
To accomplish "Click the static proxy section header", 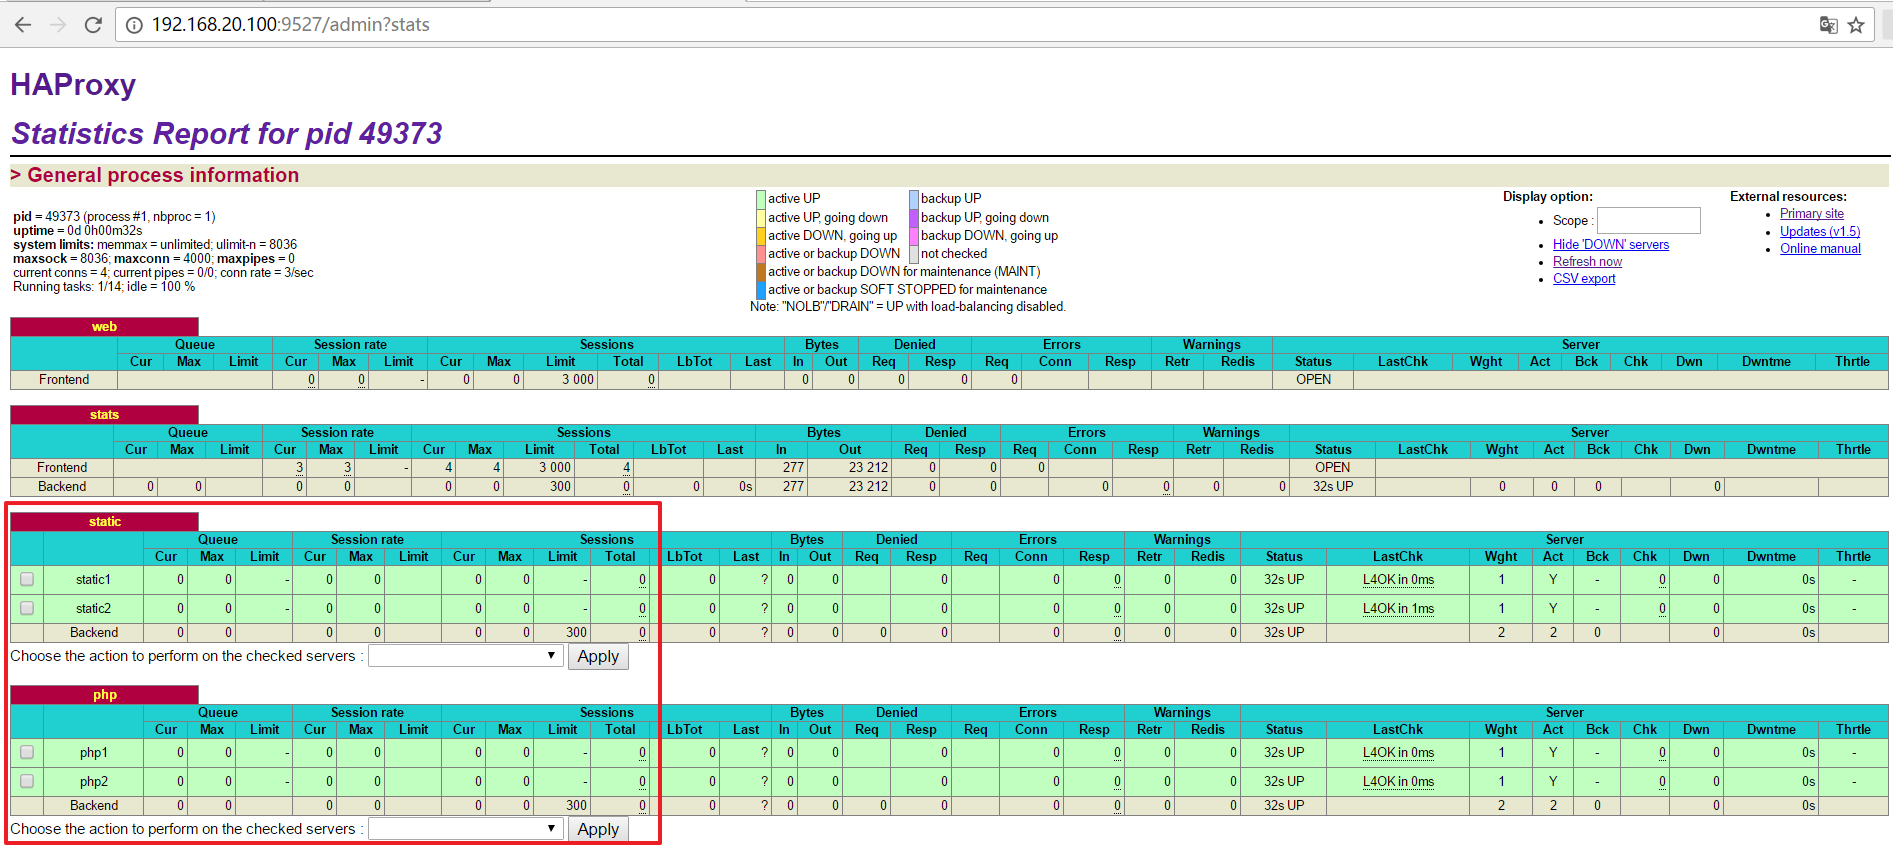I will [x=104, y=521].
